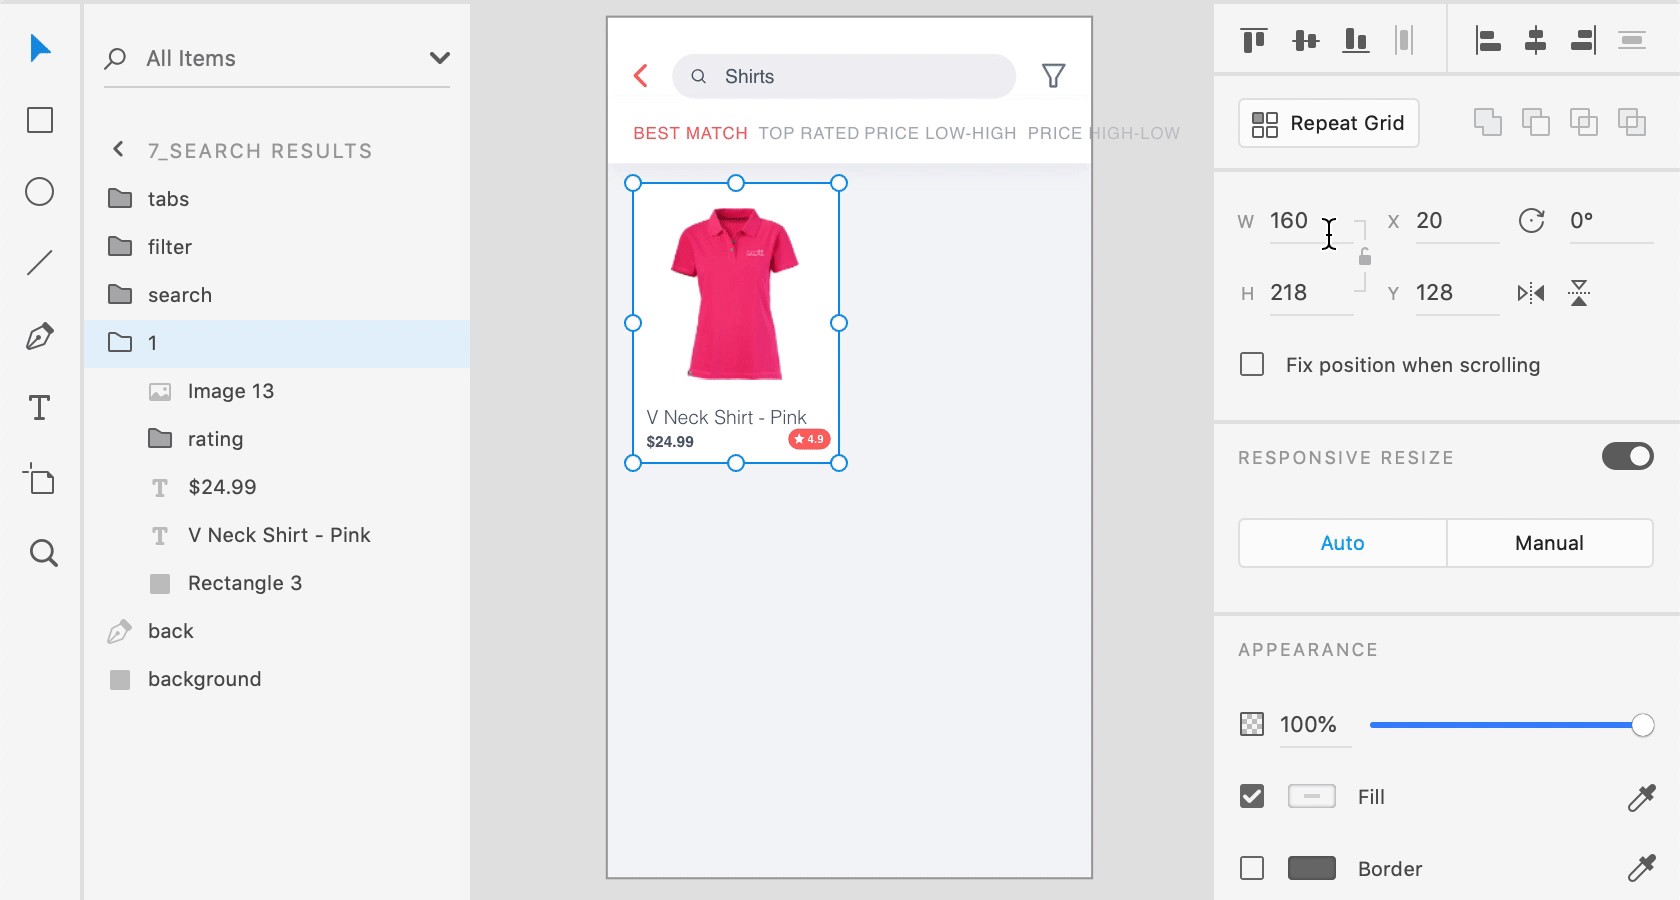Click the width field showing 160

[x=1311, y=221]
